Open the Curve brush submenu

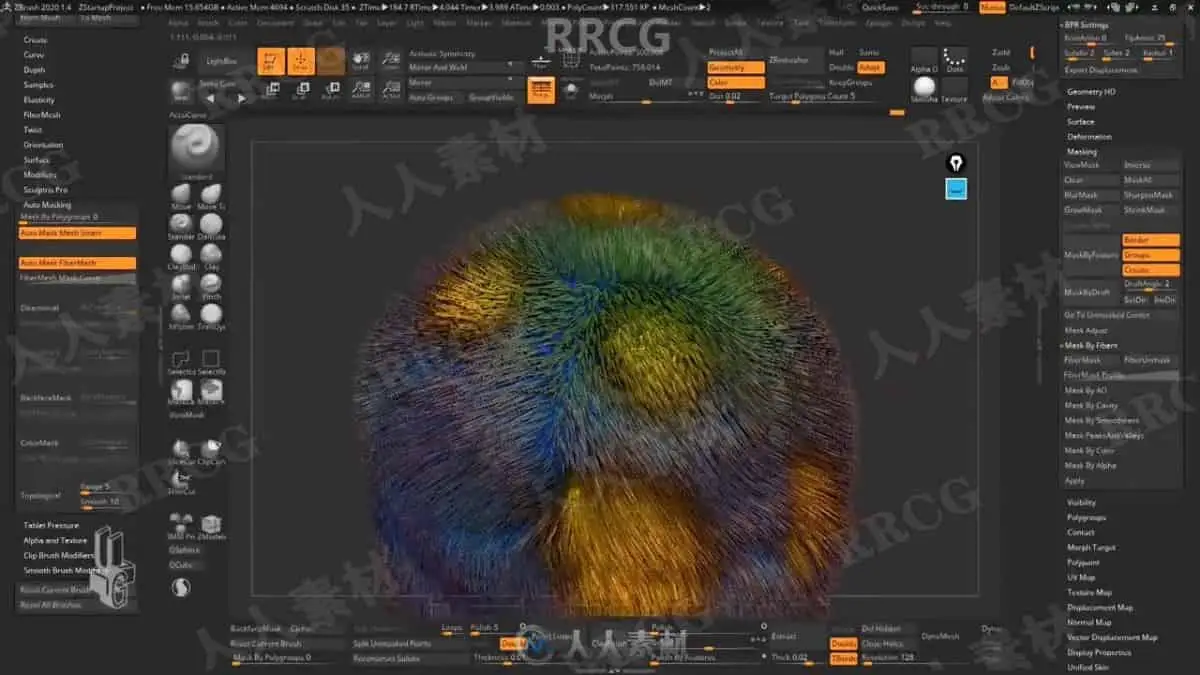click(x=34, y=54)
